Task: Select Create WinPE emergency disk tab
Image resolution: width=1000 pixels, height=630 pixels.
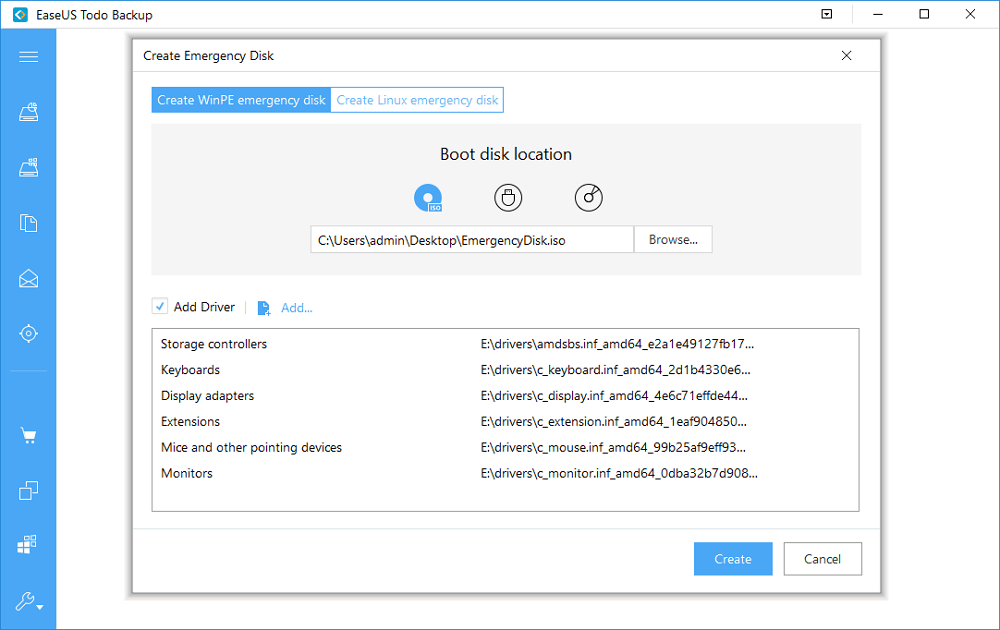Action: 241,100
